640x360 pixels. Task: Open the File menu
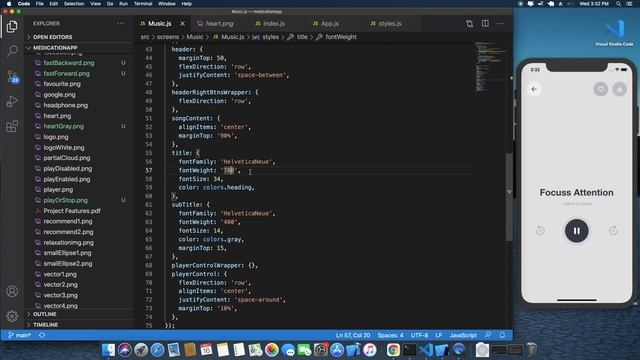(40, 4)
